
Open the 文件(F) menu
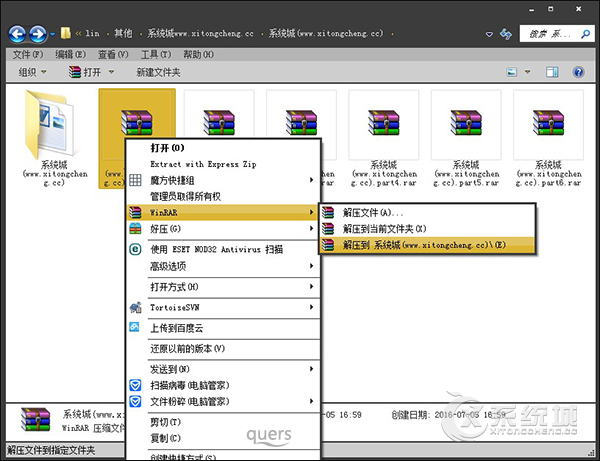pos(28,54)
